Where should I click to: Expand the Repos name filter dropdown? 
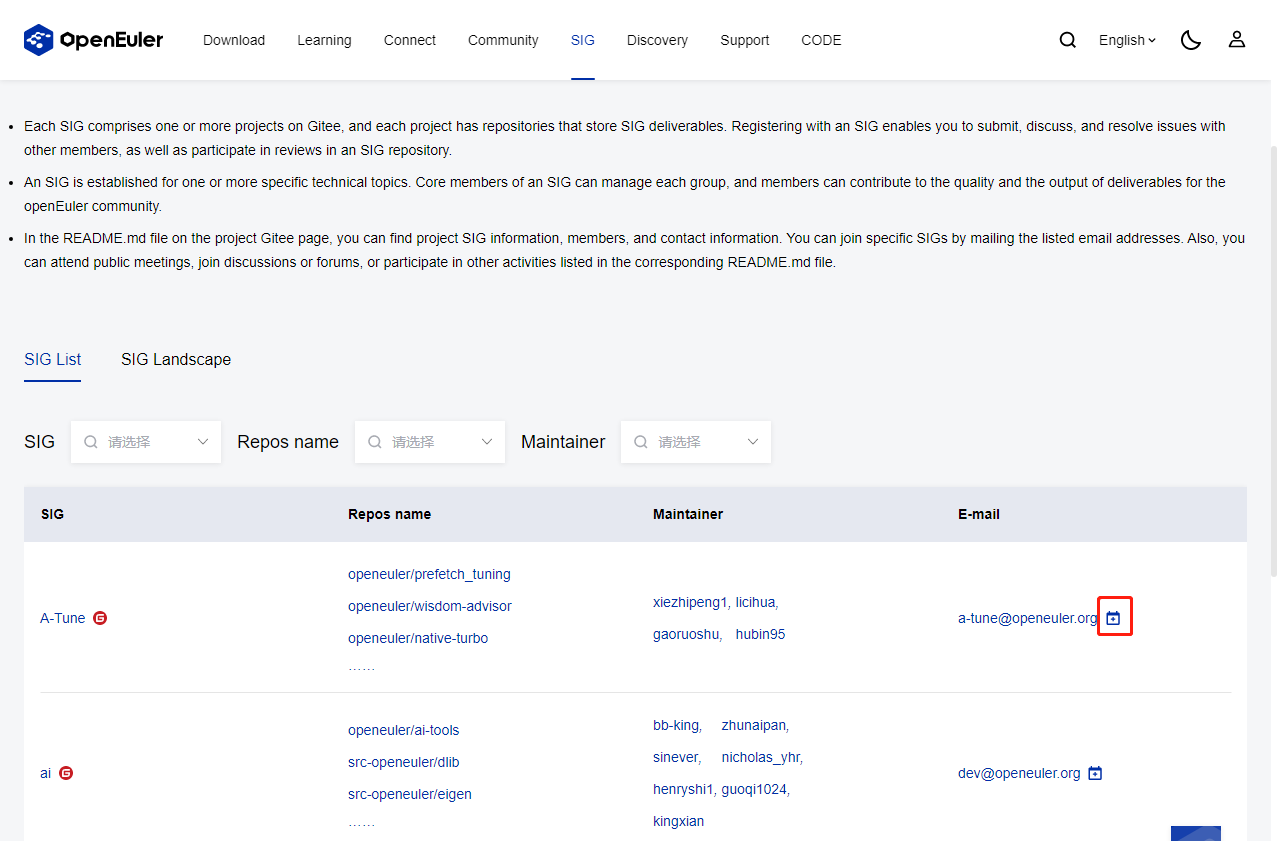pos(430,442)
